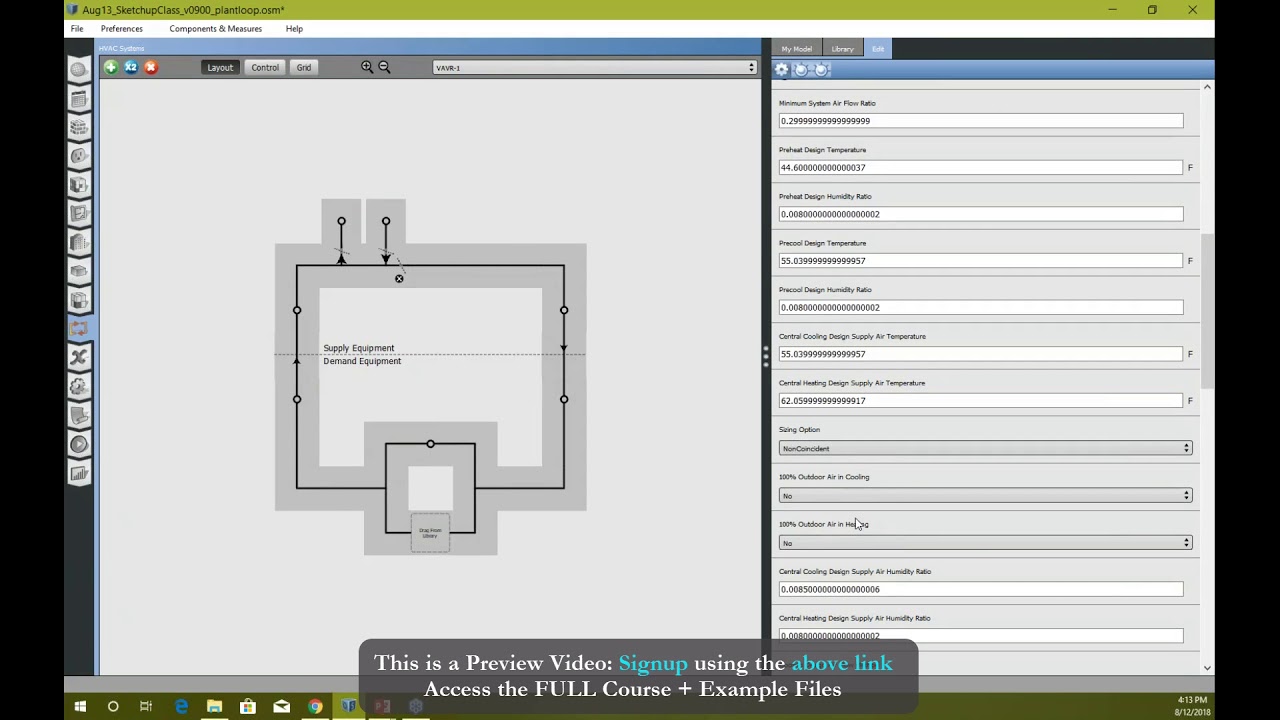The width and height of the screenshot is (1280, 720).
Task: Select the demand-side node above the zone box
Action: (430, 444)
